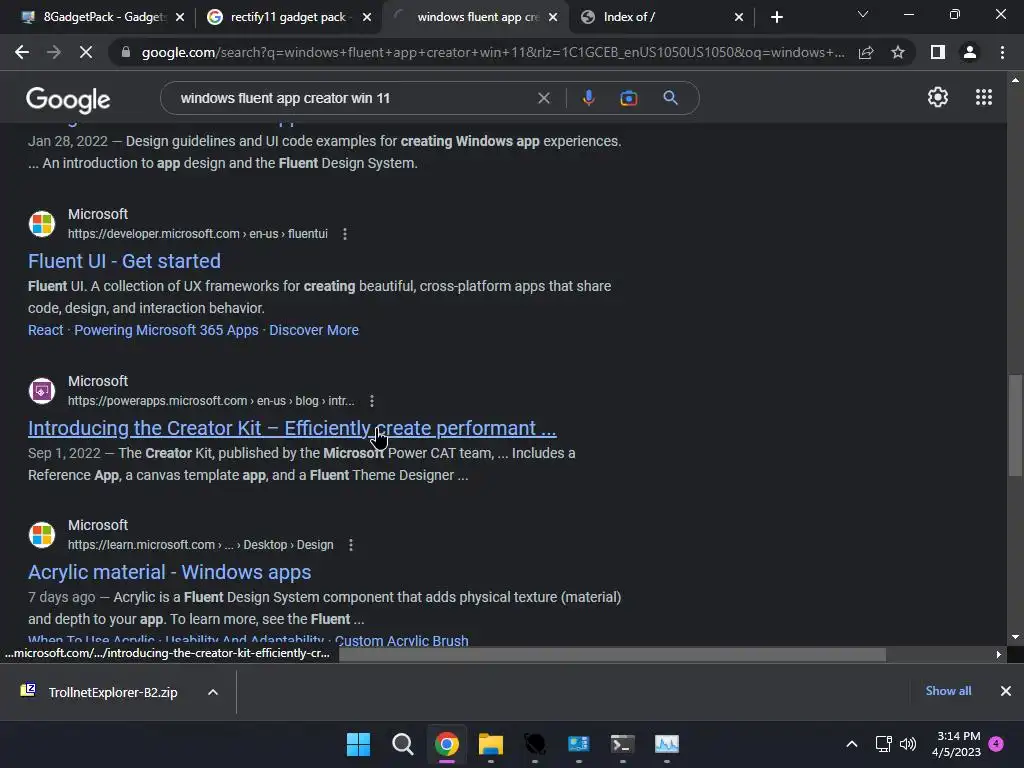Click the https://developer.microsoft.com result URL
This screenshot has width=1024, height=768.
click(197, 234)
